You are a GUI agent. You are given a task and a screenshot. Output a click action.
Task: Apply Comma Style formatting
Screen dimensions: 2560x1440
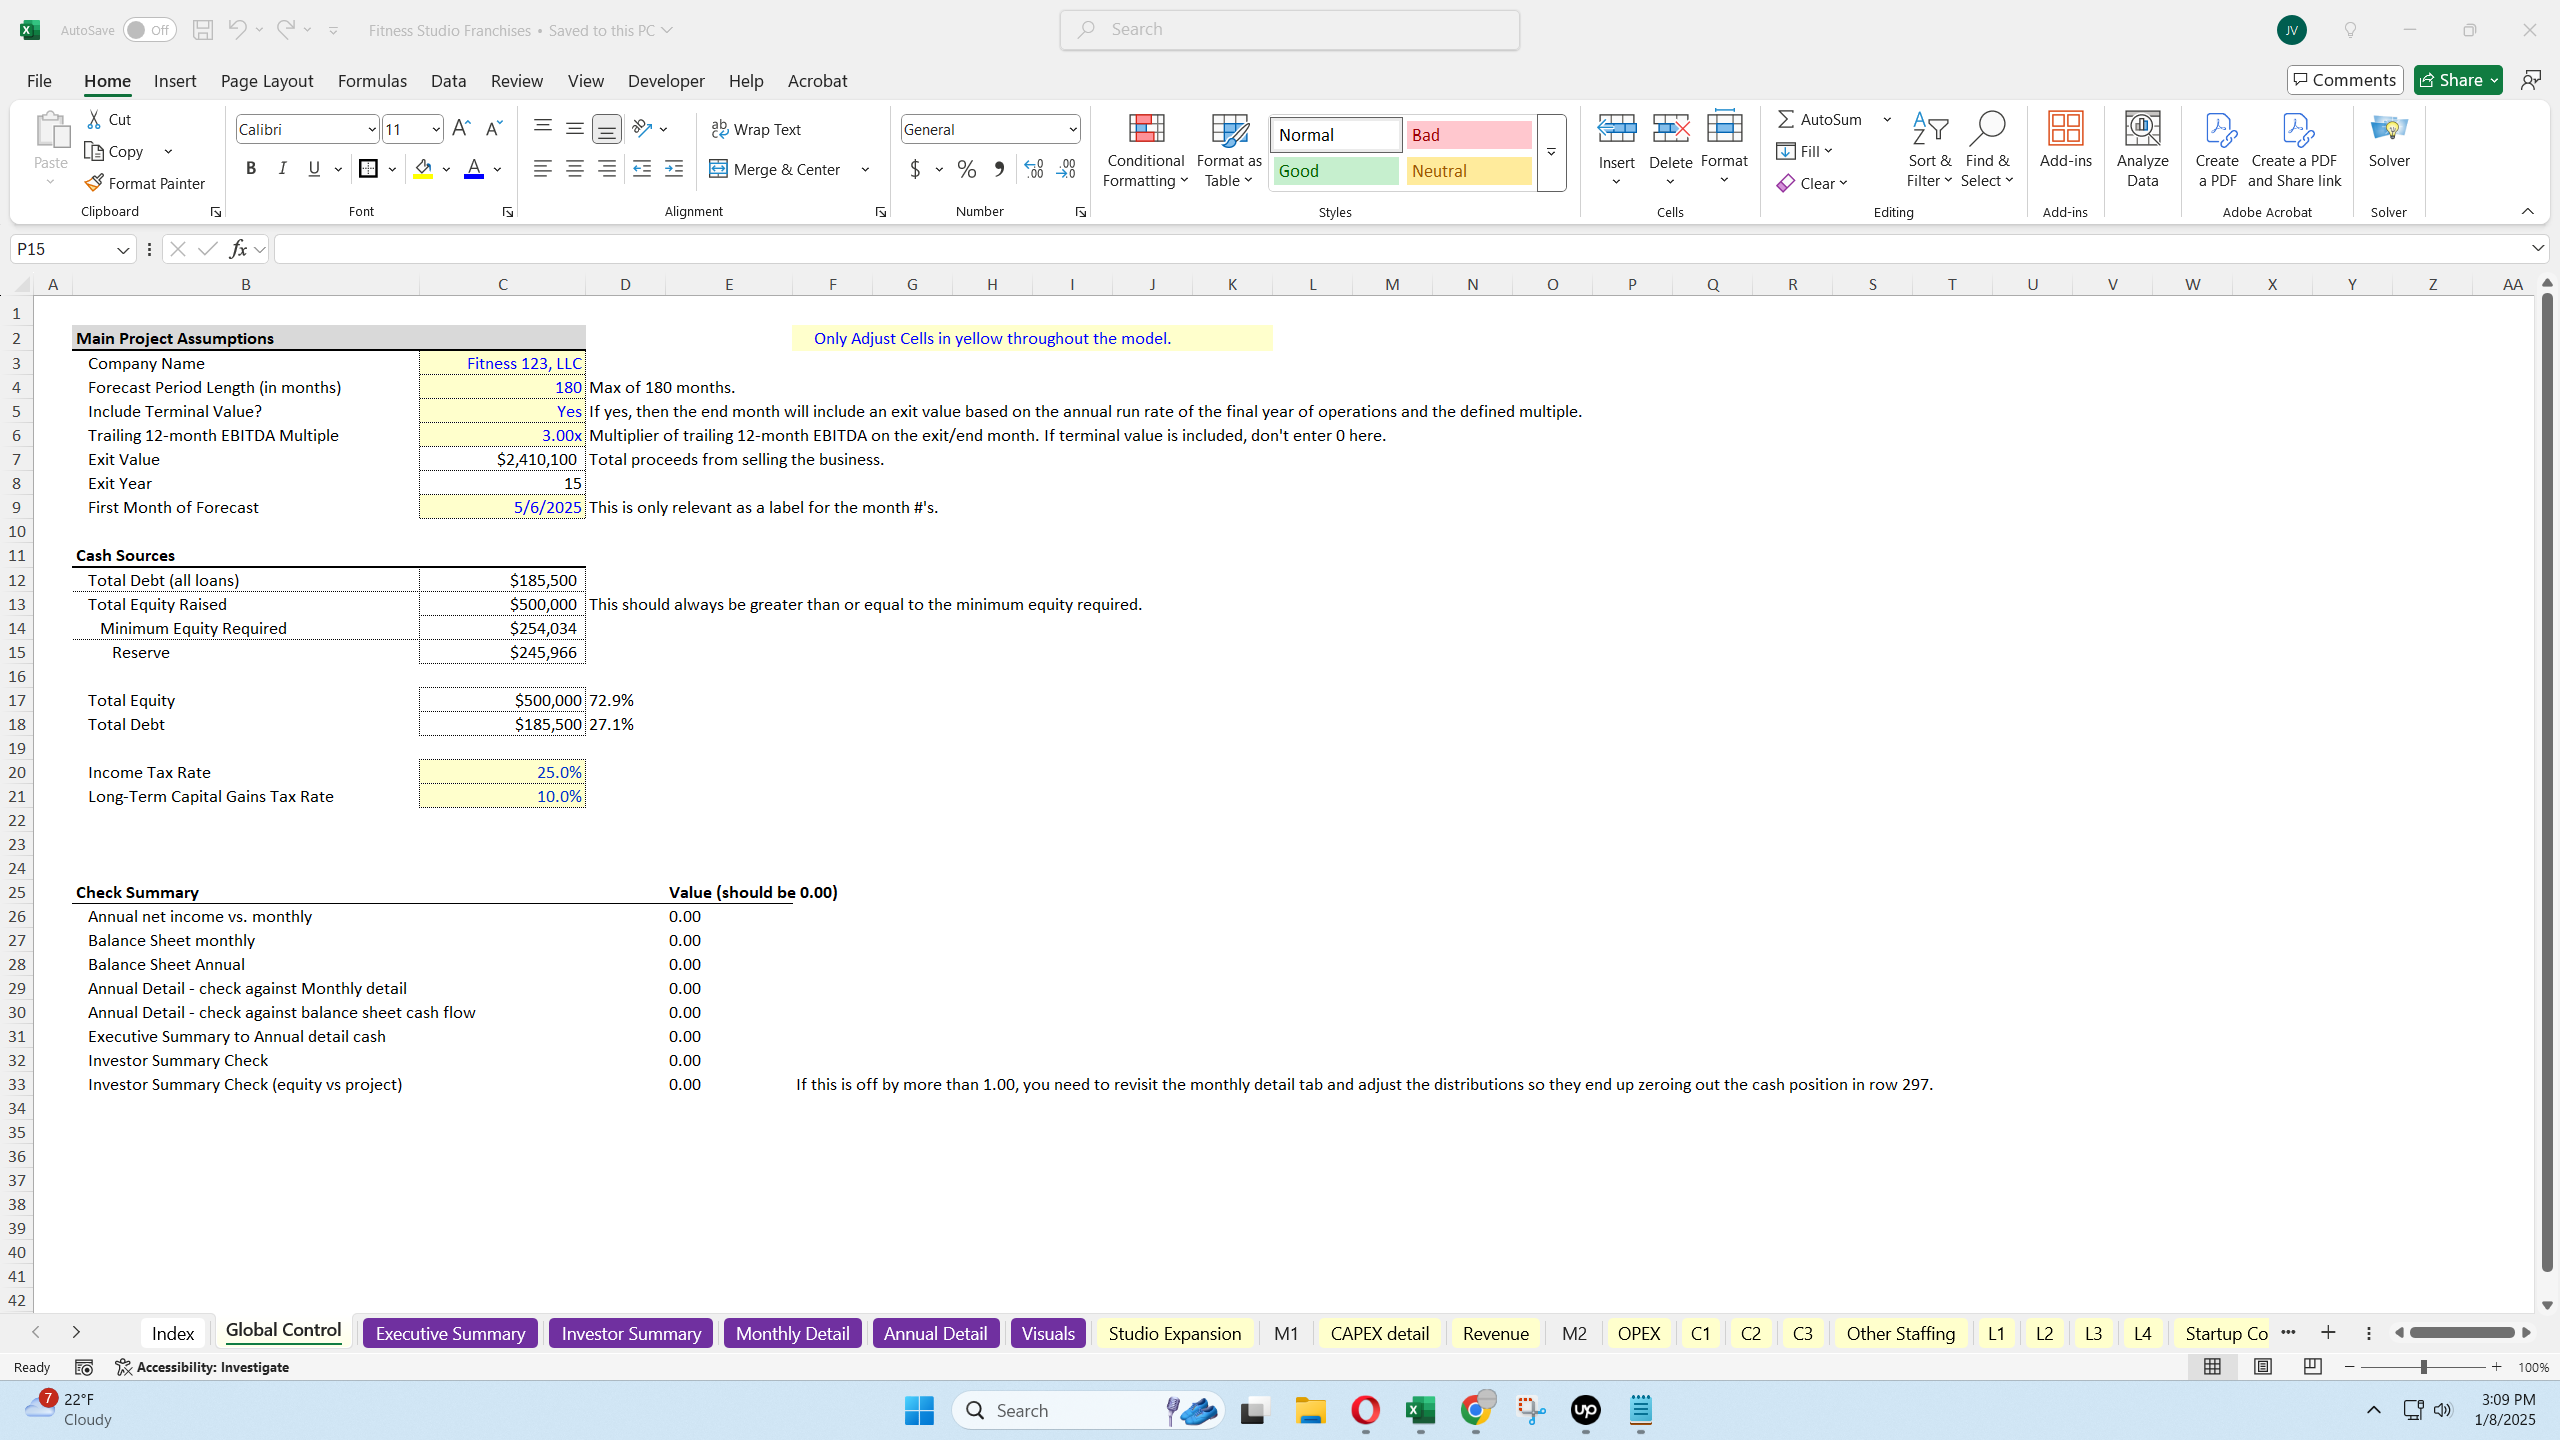999,169
